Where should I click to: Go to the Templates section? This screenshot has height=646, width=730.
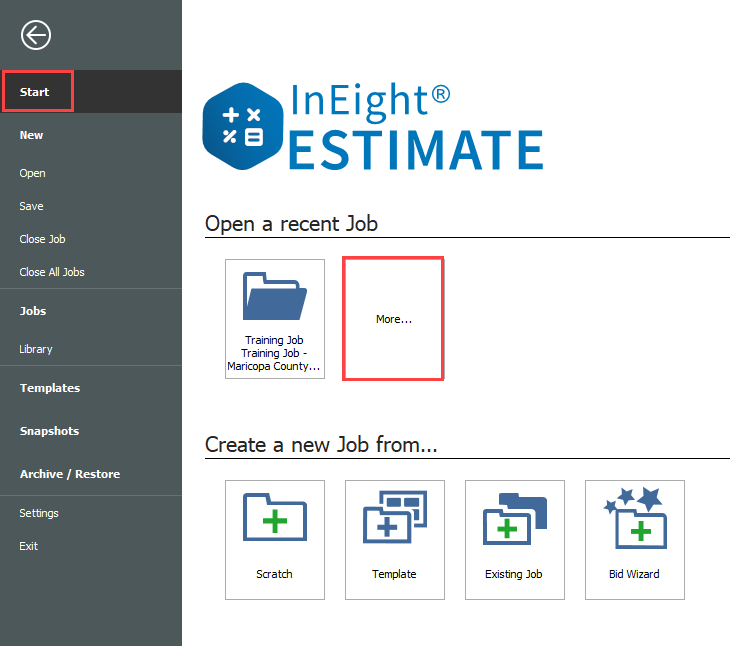click(x=50, y=388)
